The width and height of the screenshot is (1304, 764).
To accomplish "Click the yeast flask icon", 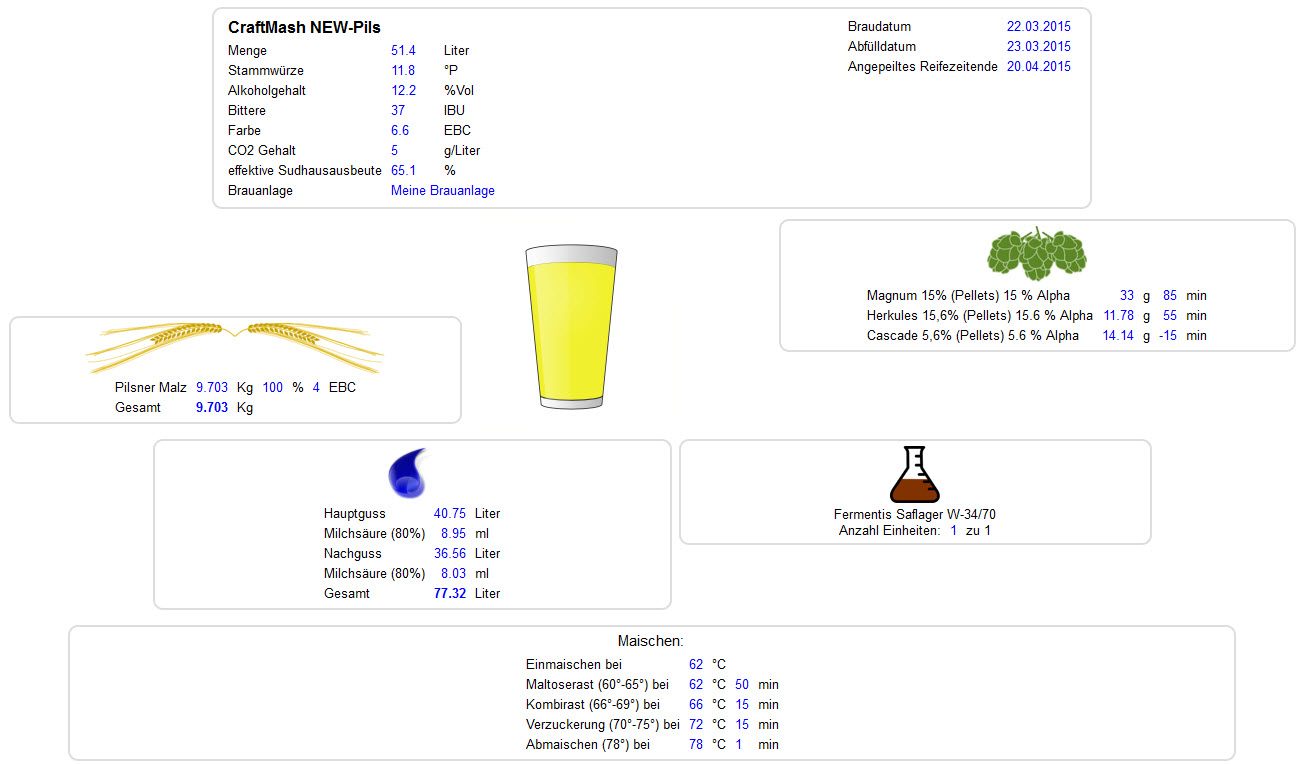I will 914,475.
